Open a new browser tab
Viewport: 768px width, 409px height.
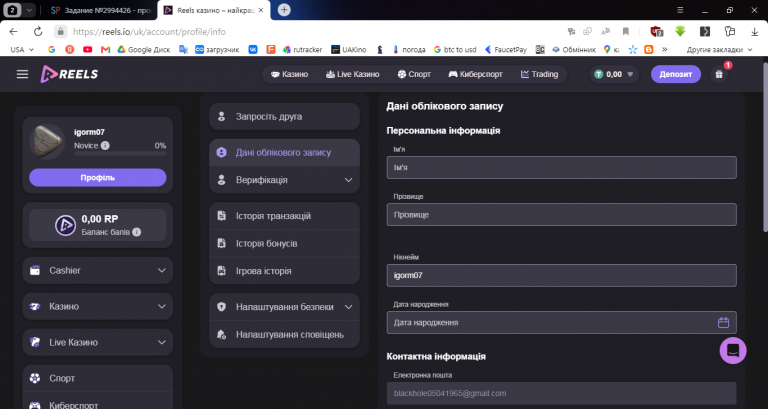pos(284,10)
